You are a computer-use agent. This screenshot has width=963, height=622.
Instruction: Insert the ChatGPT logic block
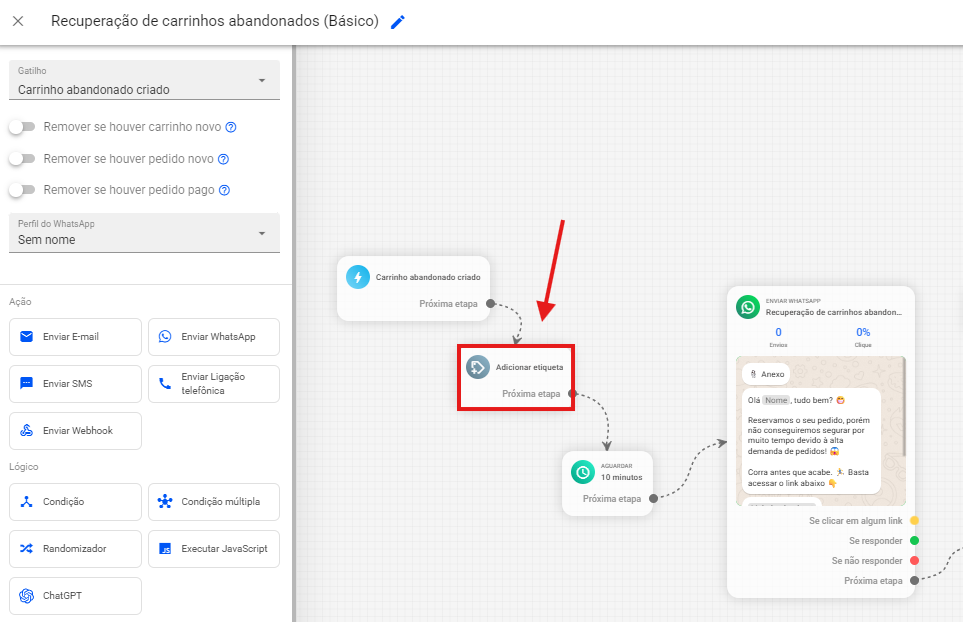pos(75,596)
